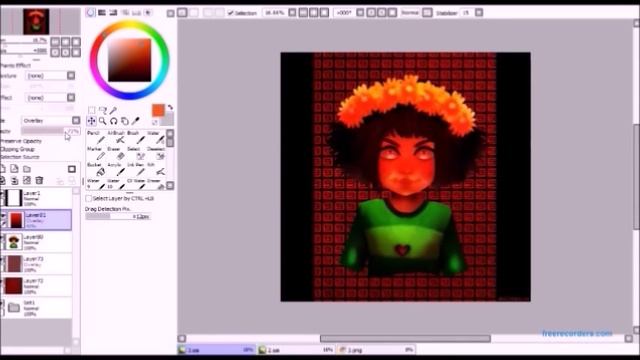640x360 pixels.
Task: Toggle Preserve Opacity option
Action: point(21,141)
